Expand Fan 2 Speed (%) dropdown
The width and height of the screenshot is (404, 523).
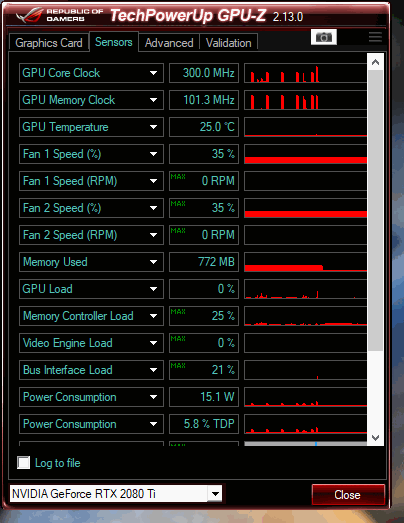[x=153, y=208]
